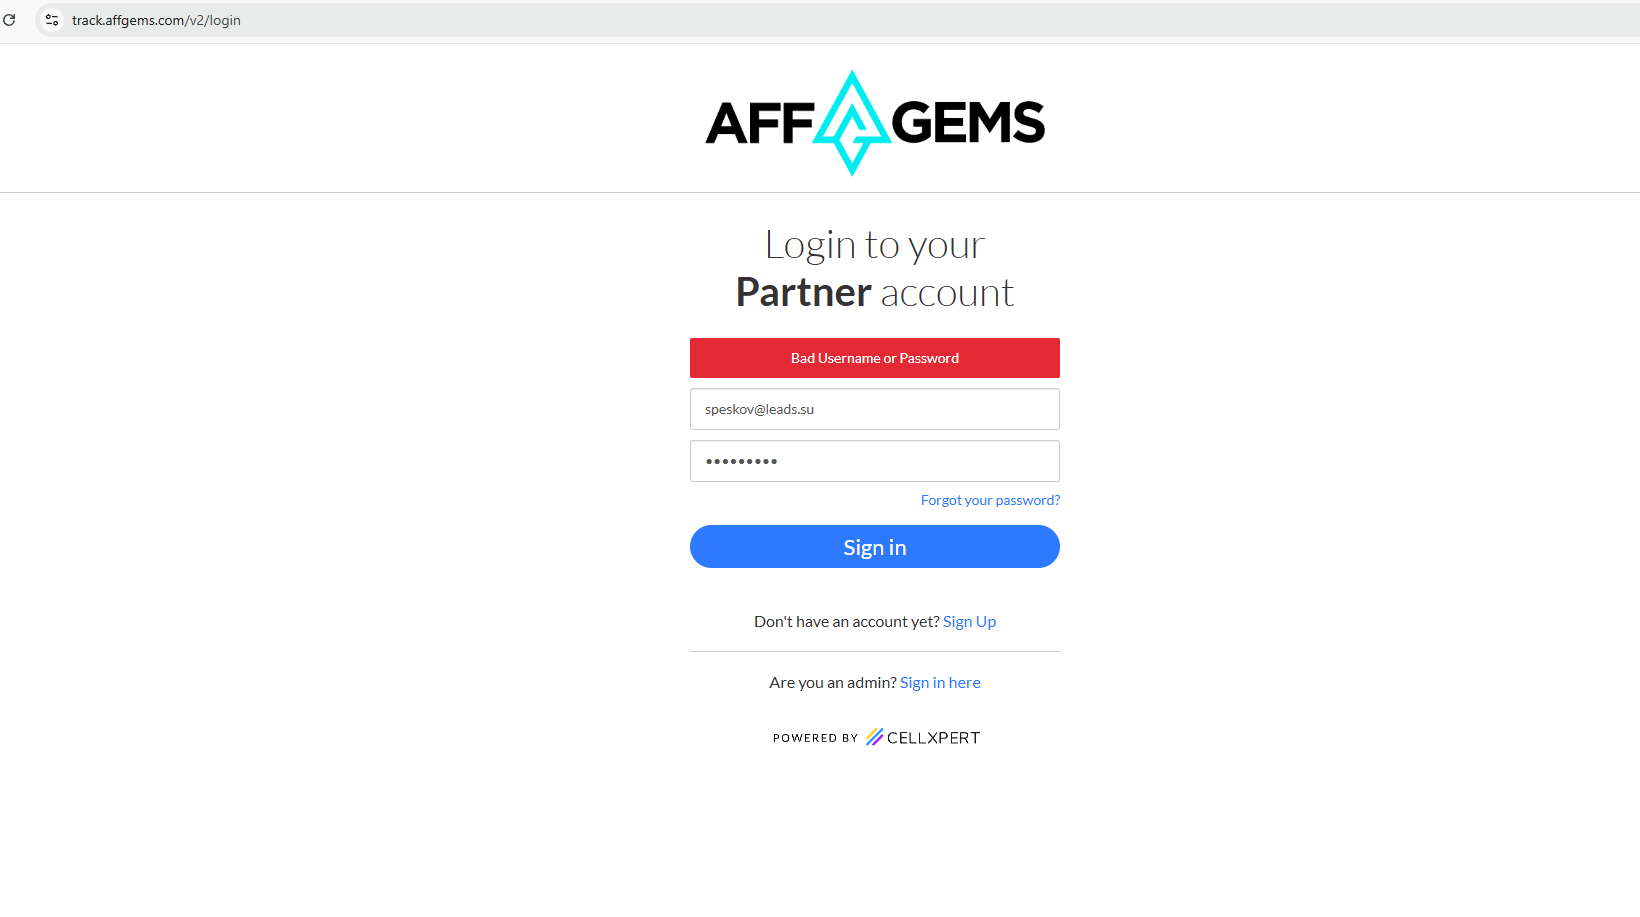Focus the email field containing speskov@leads.su
This screenshot has height=917, width=1640.
click(875, 409)
